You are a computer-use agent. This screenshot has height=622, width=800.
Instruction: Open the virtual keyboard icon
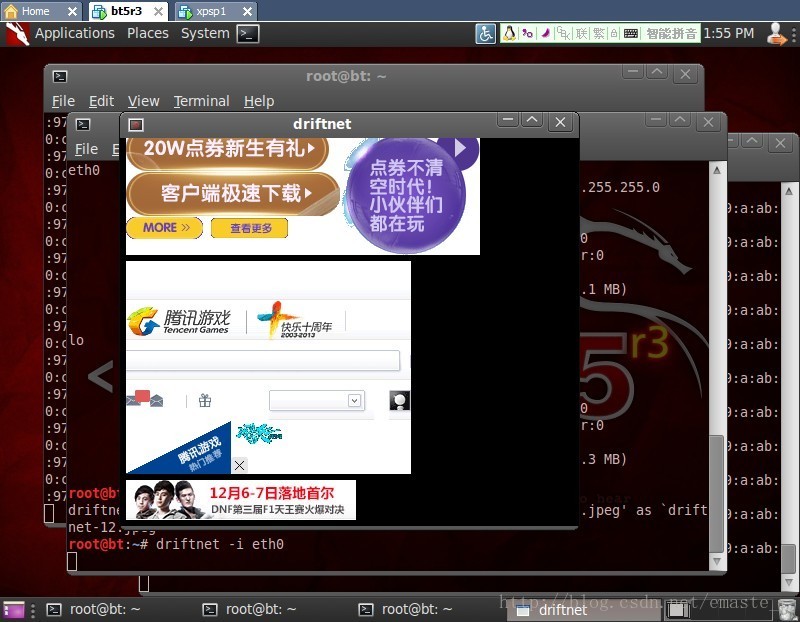tap(631, 34)
